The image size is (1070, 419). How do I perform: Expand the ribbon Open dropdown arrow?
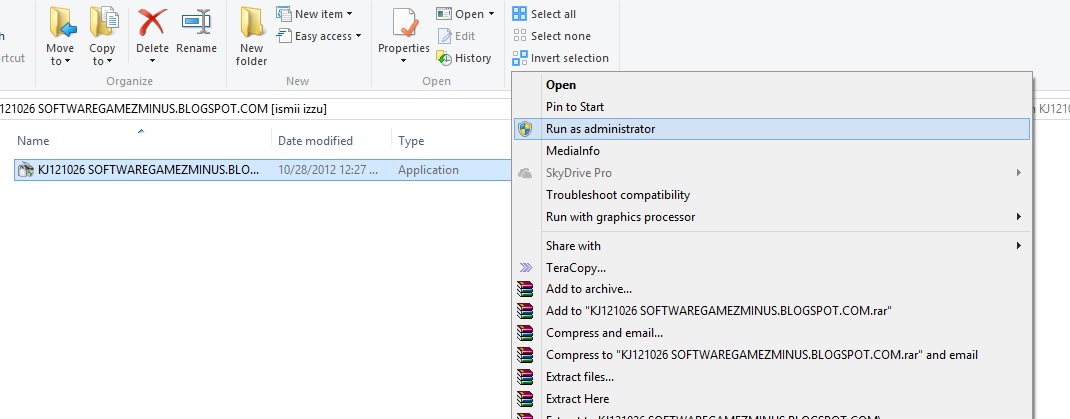tap(491, 14)
